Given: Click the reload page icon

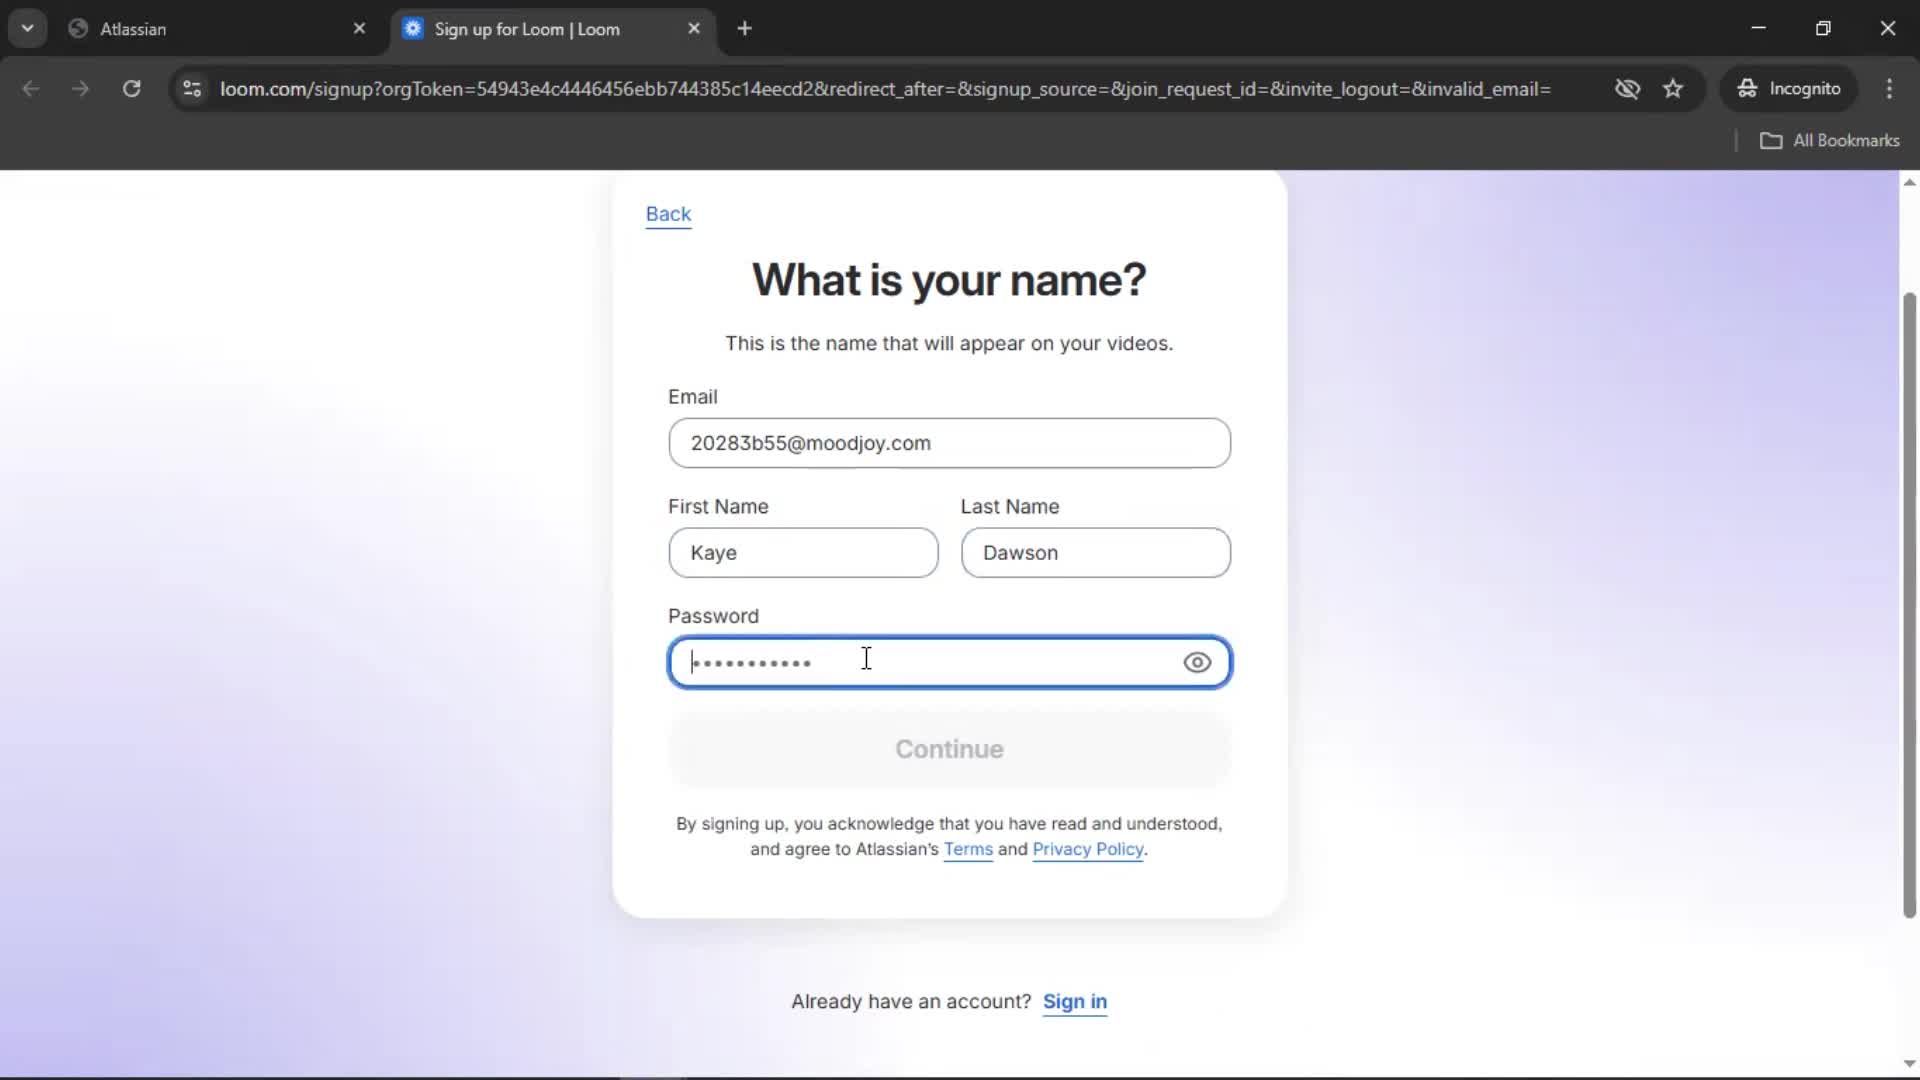Looking at the screenshot, I should [131, 88].
